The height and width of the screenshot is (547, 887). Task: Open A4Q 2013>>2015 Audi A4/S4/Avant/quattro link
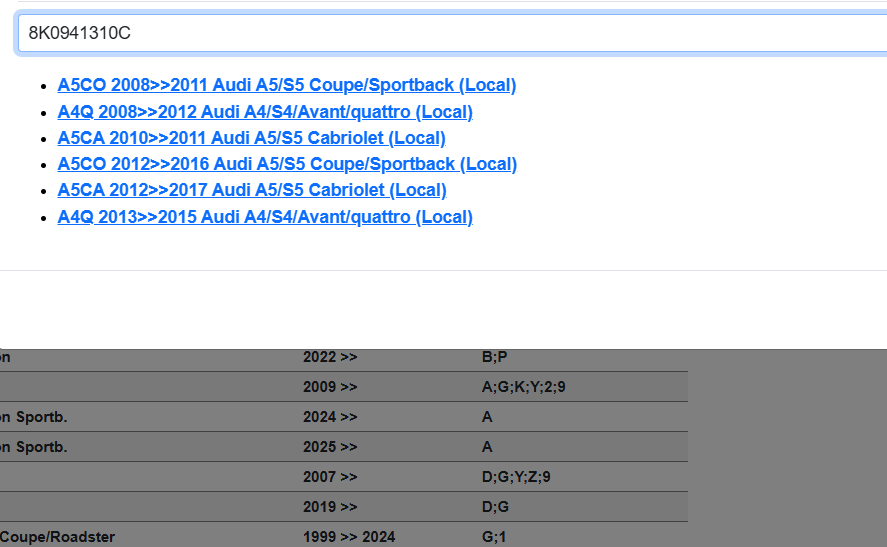pyautogui.click(x=265, y=217)
